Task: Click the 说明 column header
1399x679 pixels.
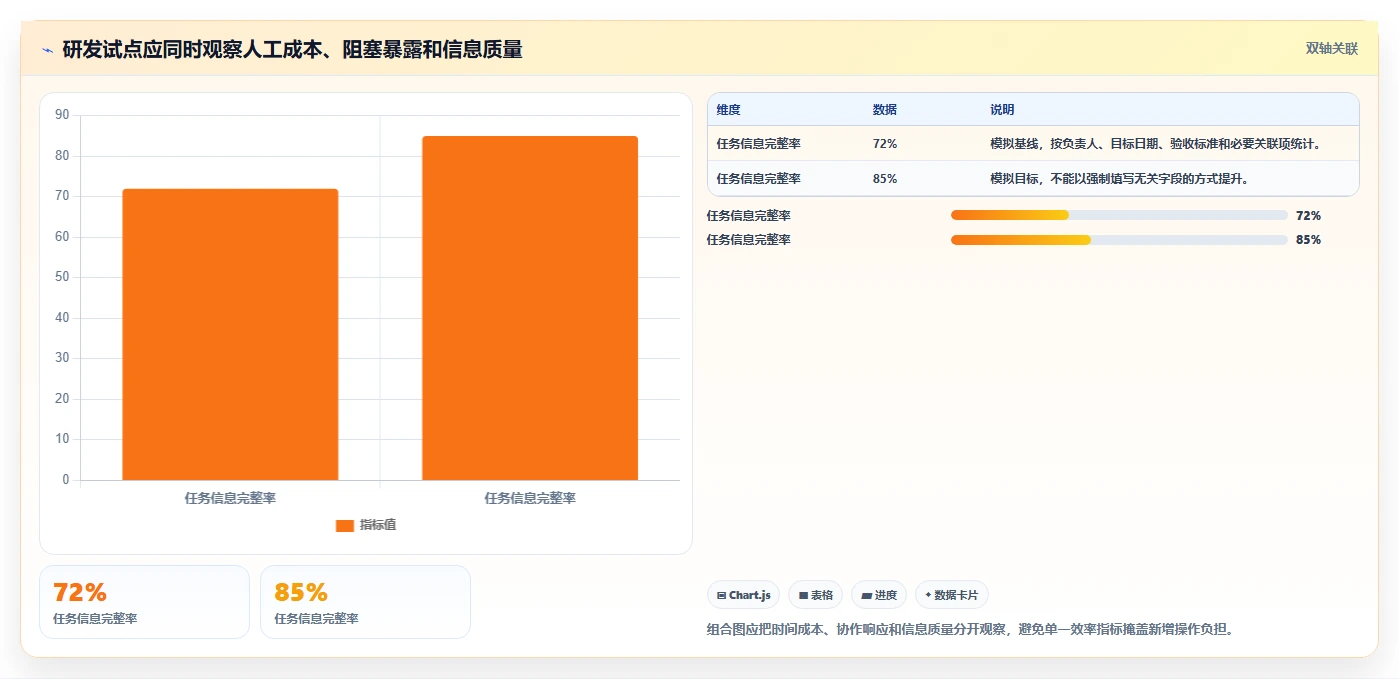Action: coord(1002,110)
